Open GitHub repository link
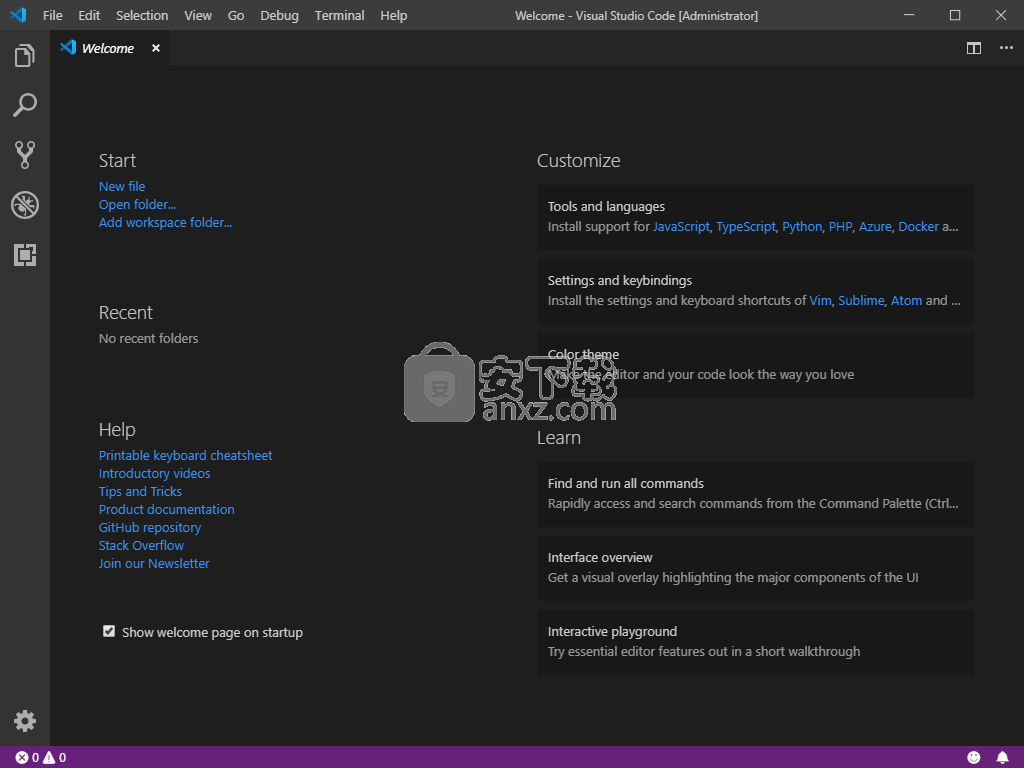The image size is (1024, 768). coord(150,527)
